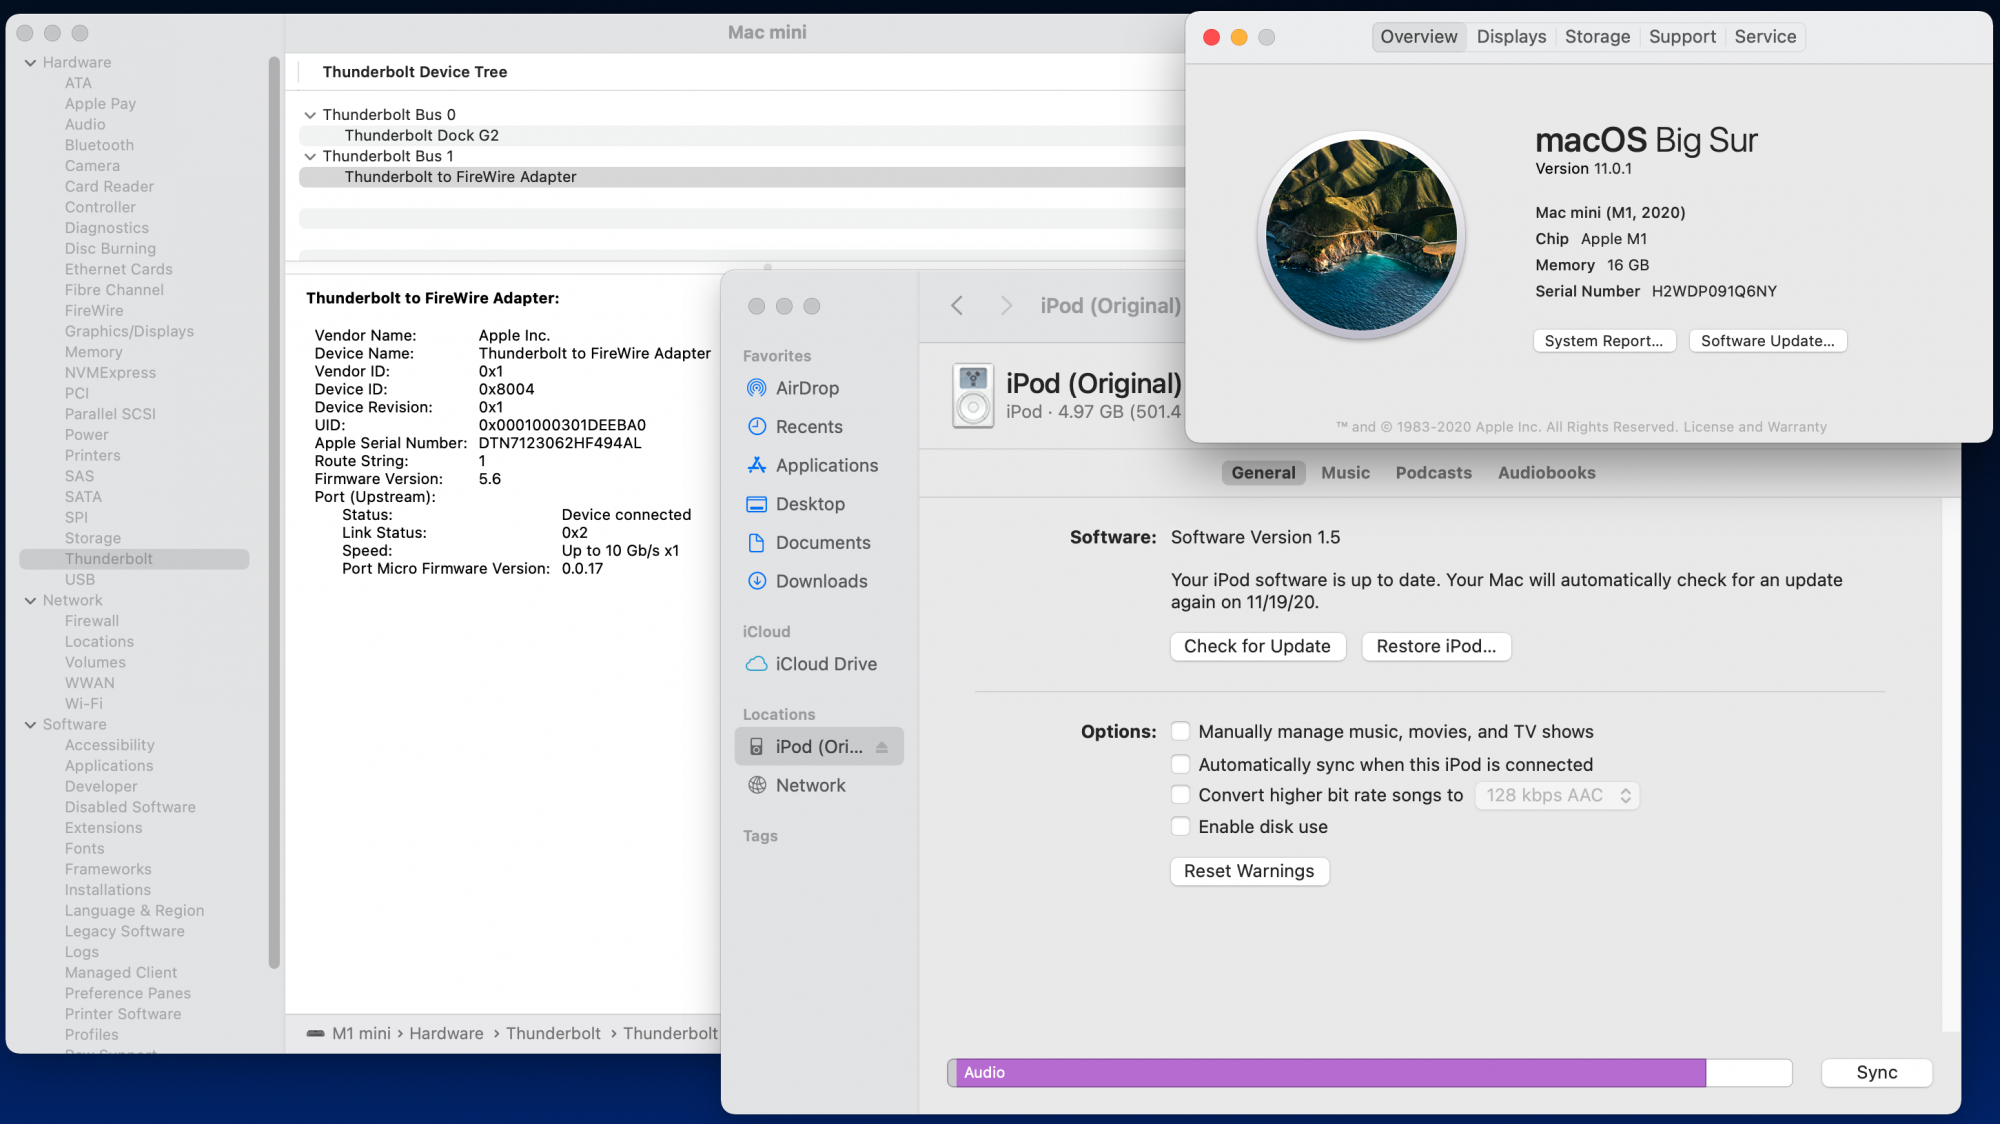Click the Applications sidebar icon
Screen dimensions: 2000x1124
[757, 465]
